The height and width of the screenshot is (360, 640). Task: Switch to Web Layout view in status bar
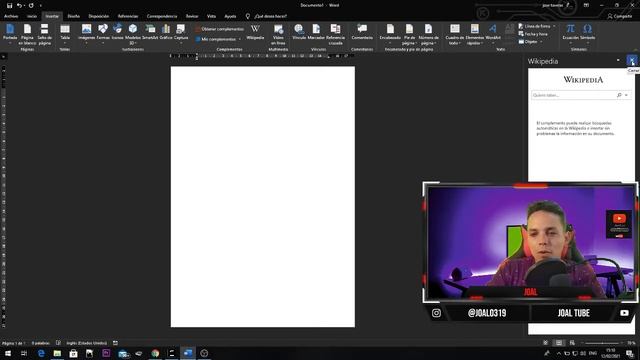572,343
